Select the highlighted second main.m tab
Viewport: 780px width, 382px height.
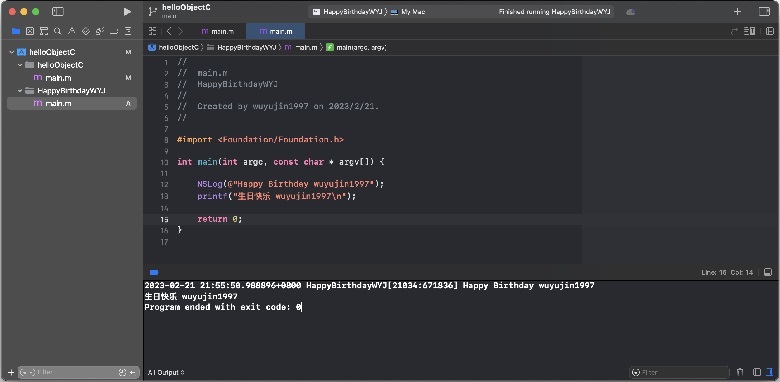(x=276, y=31)
